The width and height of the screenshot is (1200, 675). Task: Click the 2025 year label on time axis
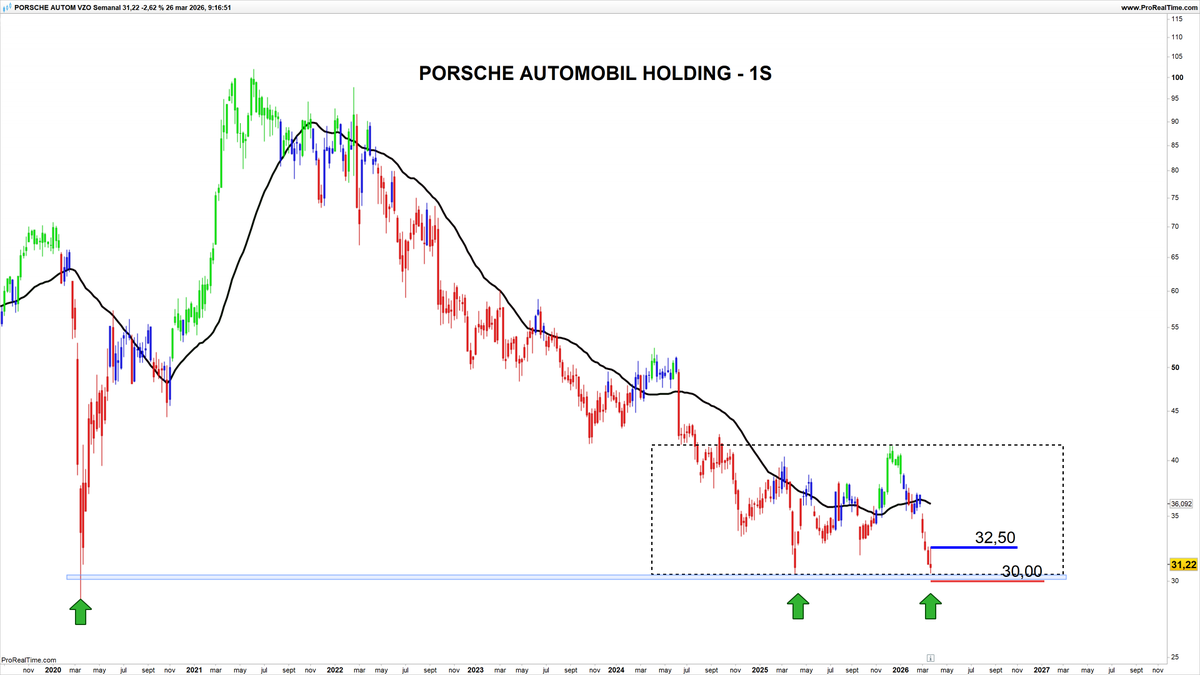point(759,669)
